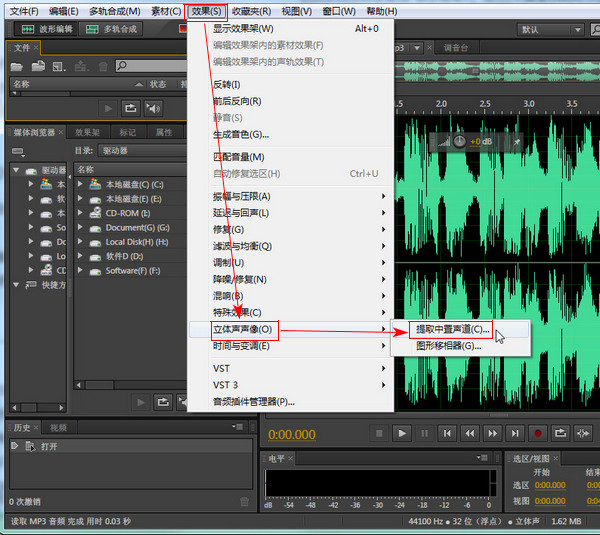The image size is (600, 535).
Task: Open drive shortcut dropdown icon beside 目录
Action: [x=18, y=152]
